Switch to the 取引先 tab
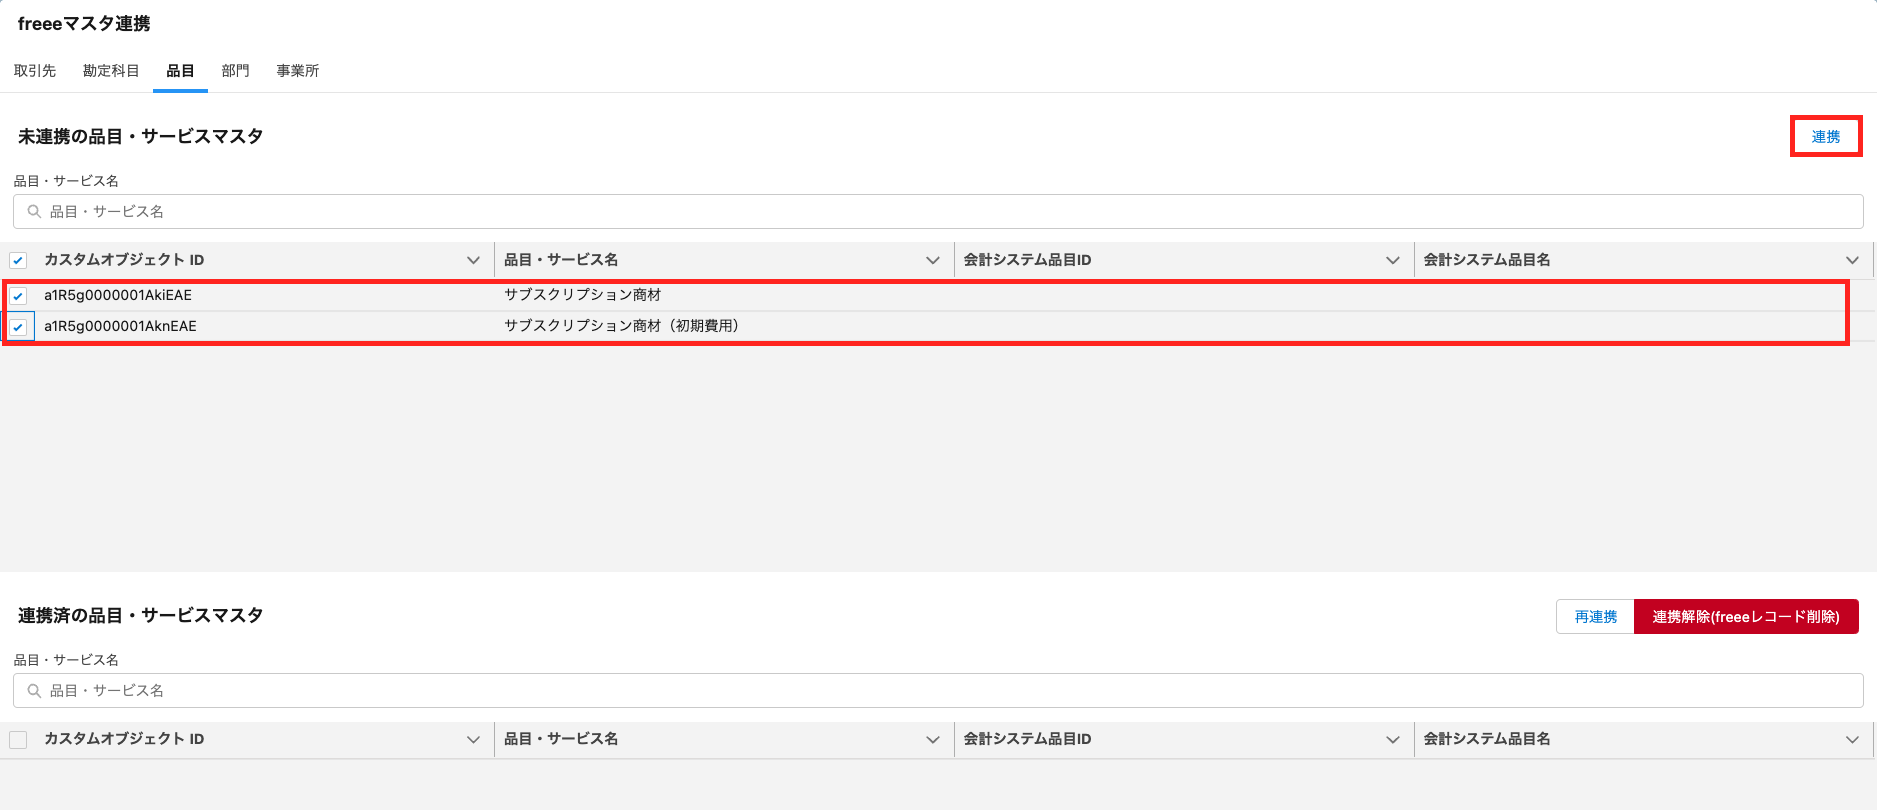Viewport: 1877px width, 810px height. pos(35,71)
